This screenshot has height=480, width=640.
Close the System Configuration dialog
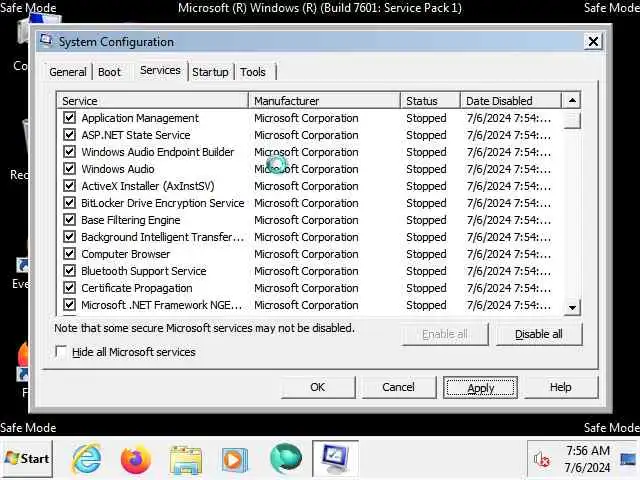[x=593, y=41]
